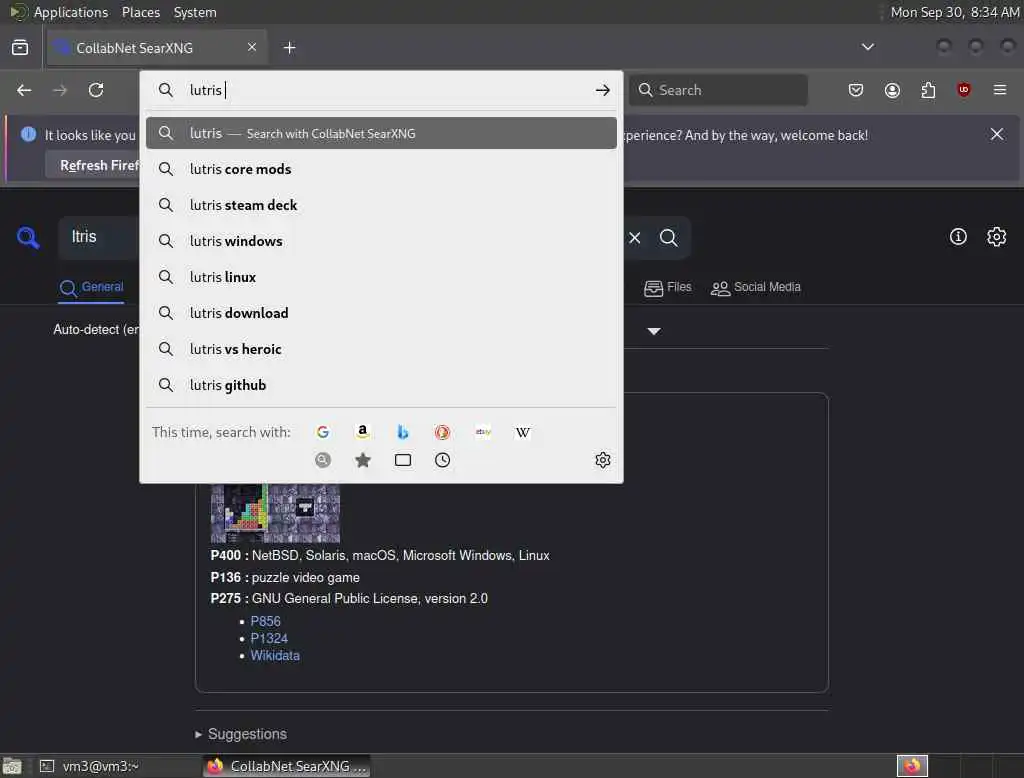The height and width of the screenshot is (778, 1024).
Task: Search this time with Amazon
Action: pyautogui.click(x=362, y=432)
